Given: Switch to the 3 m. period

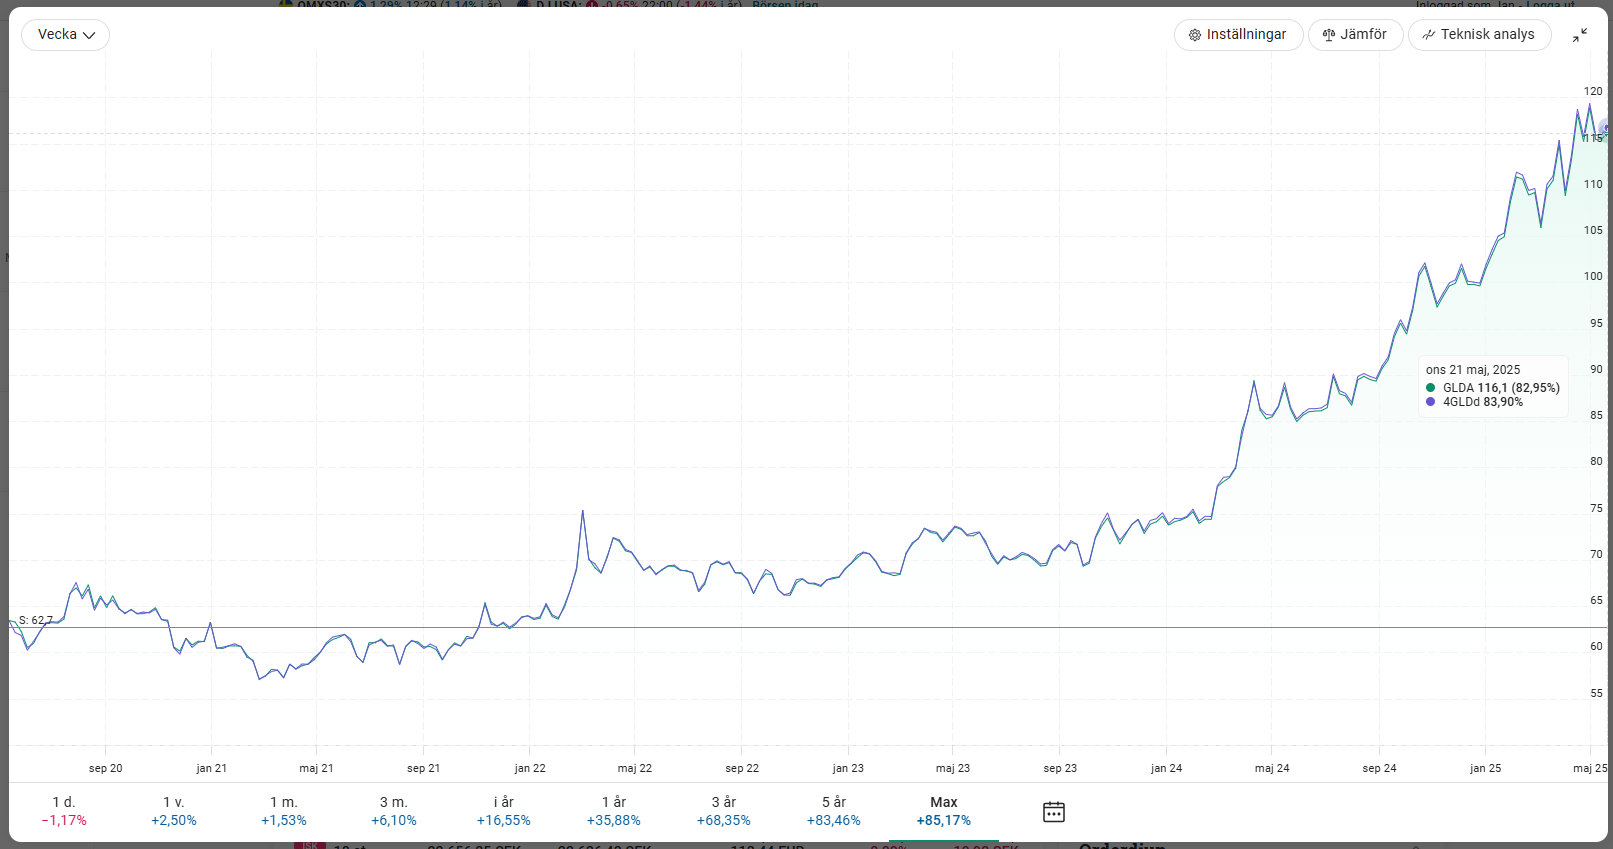Looking at the screenshot, I should point(394,811).
